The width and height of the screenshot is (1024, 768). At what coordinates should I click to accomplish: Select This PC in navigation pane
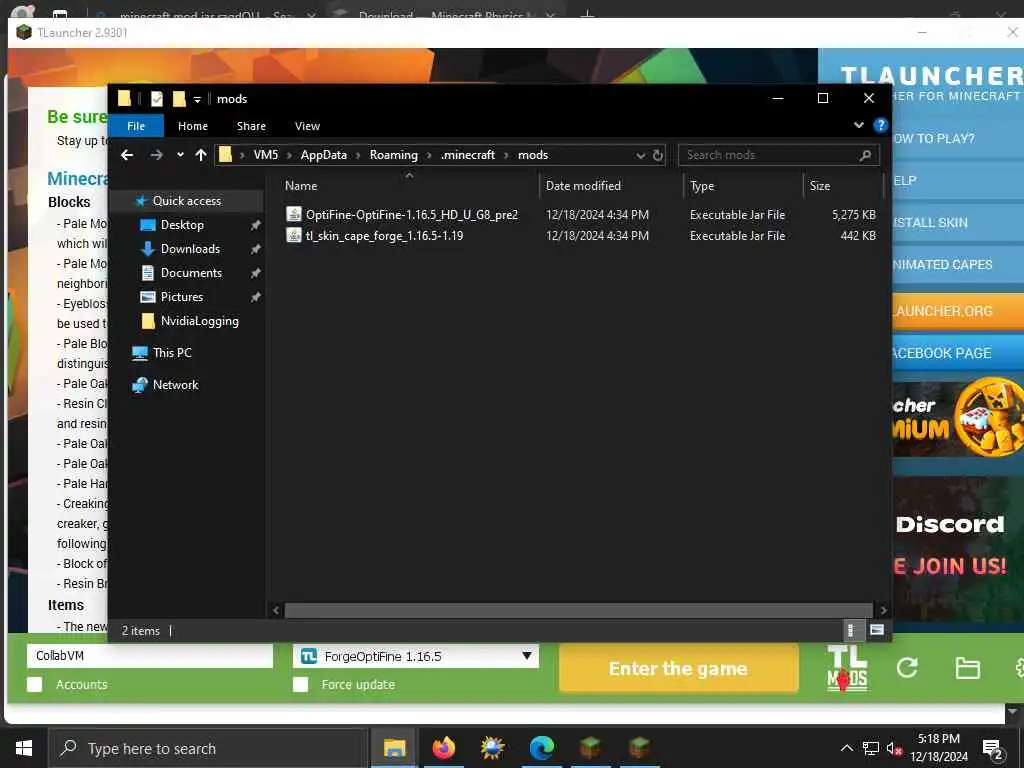(x=172, y=353)
